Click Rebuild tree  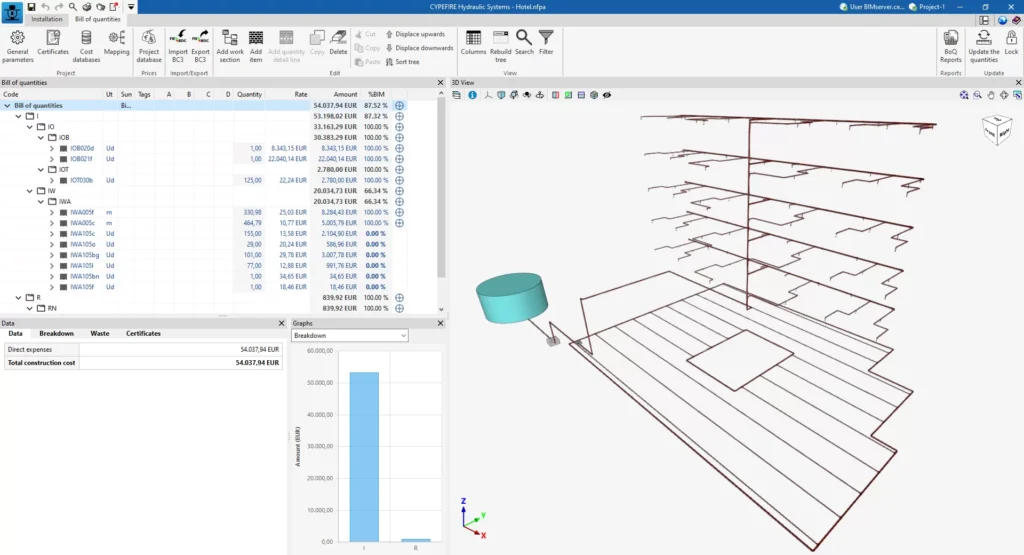pos(500,46)
